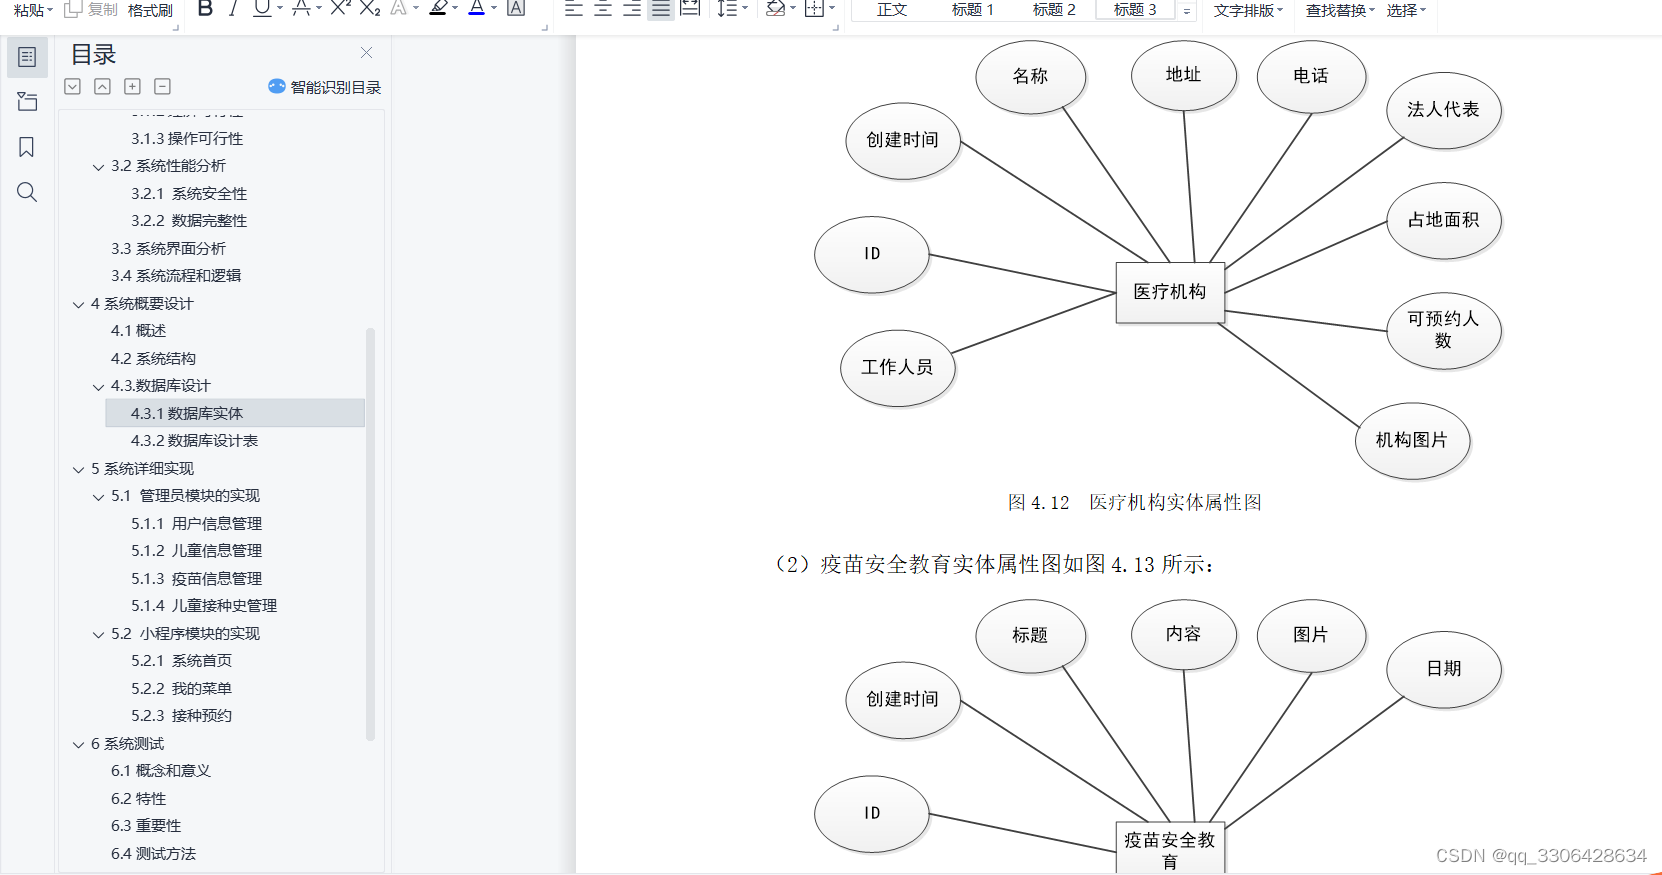1662x875 pixels.
Task: Open the 选择 dropdown
Action: click(x=1406, y=10)
